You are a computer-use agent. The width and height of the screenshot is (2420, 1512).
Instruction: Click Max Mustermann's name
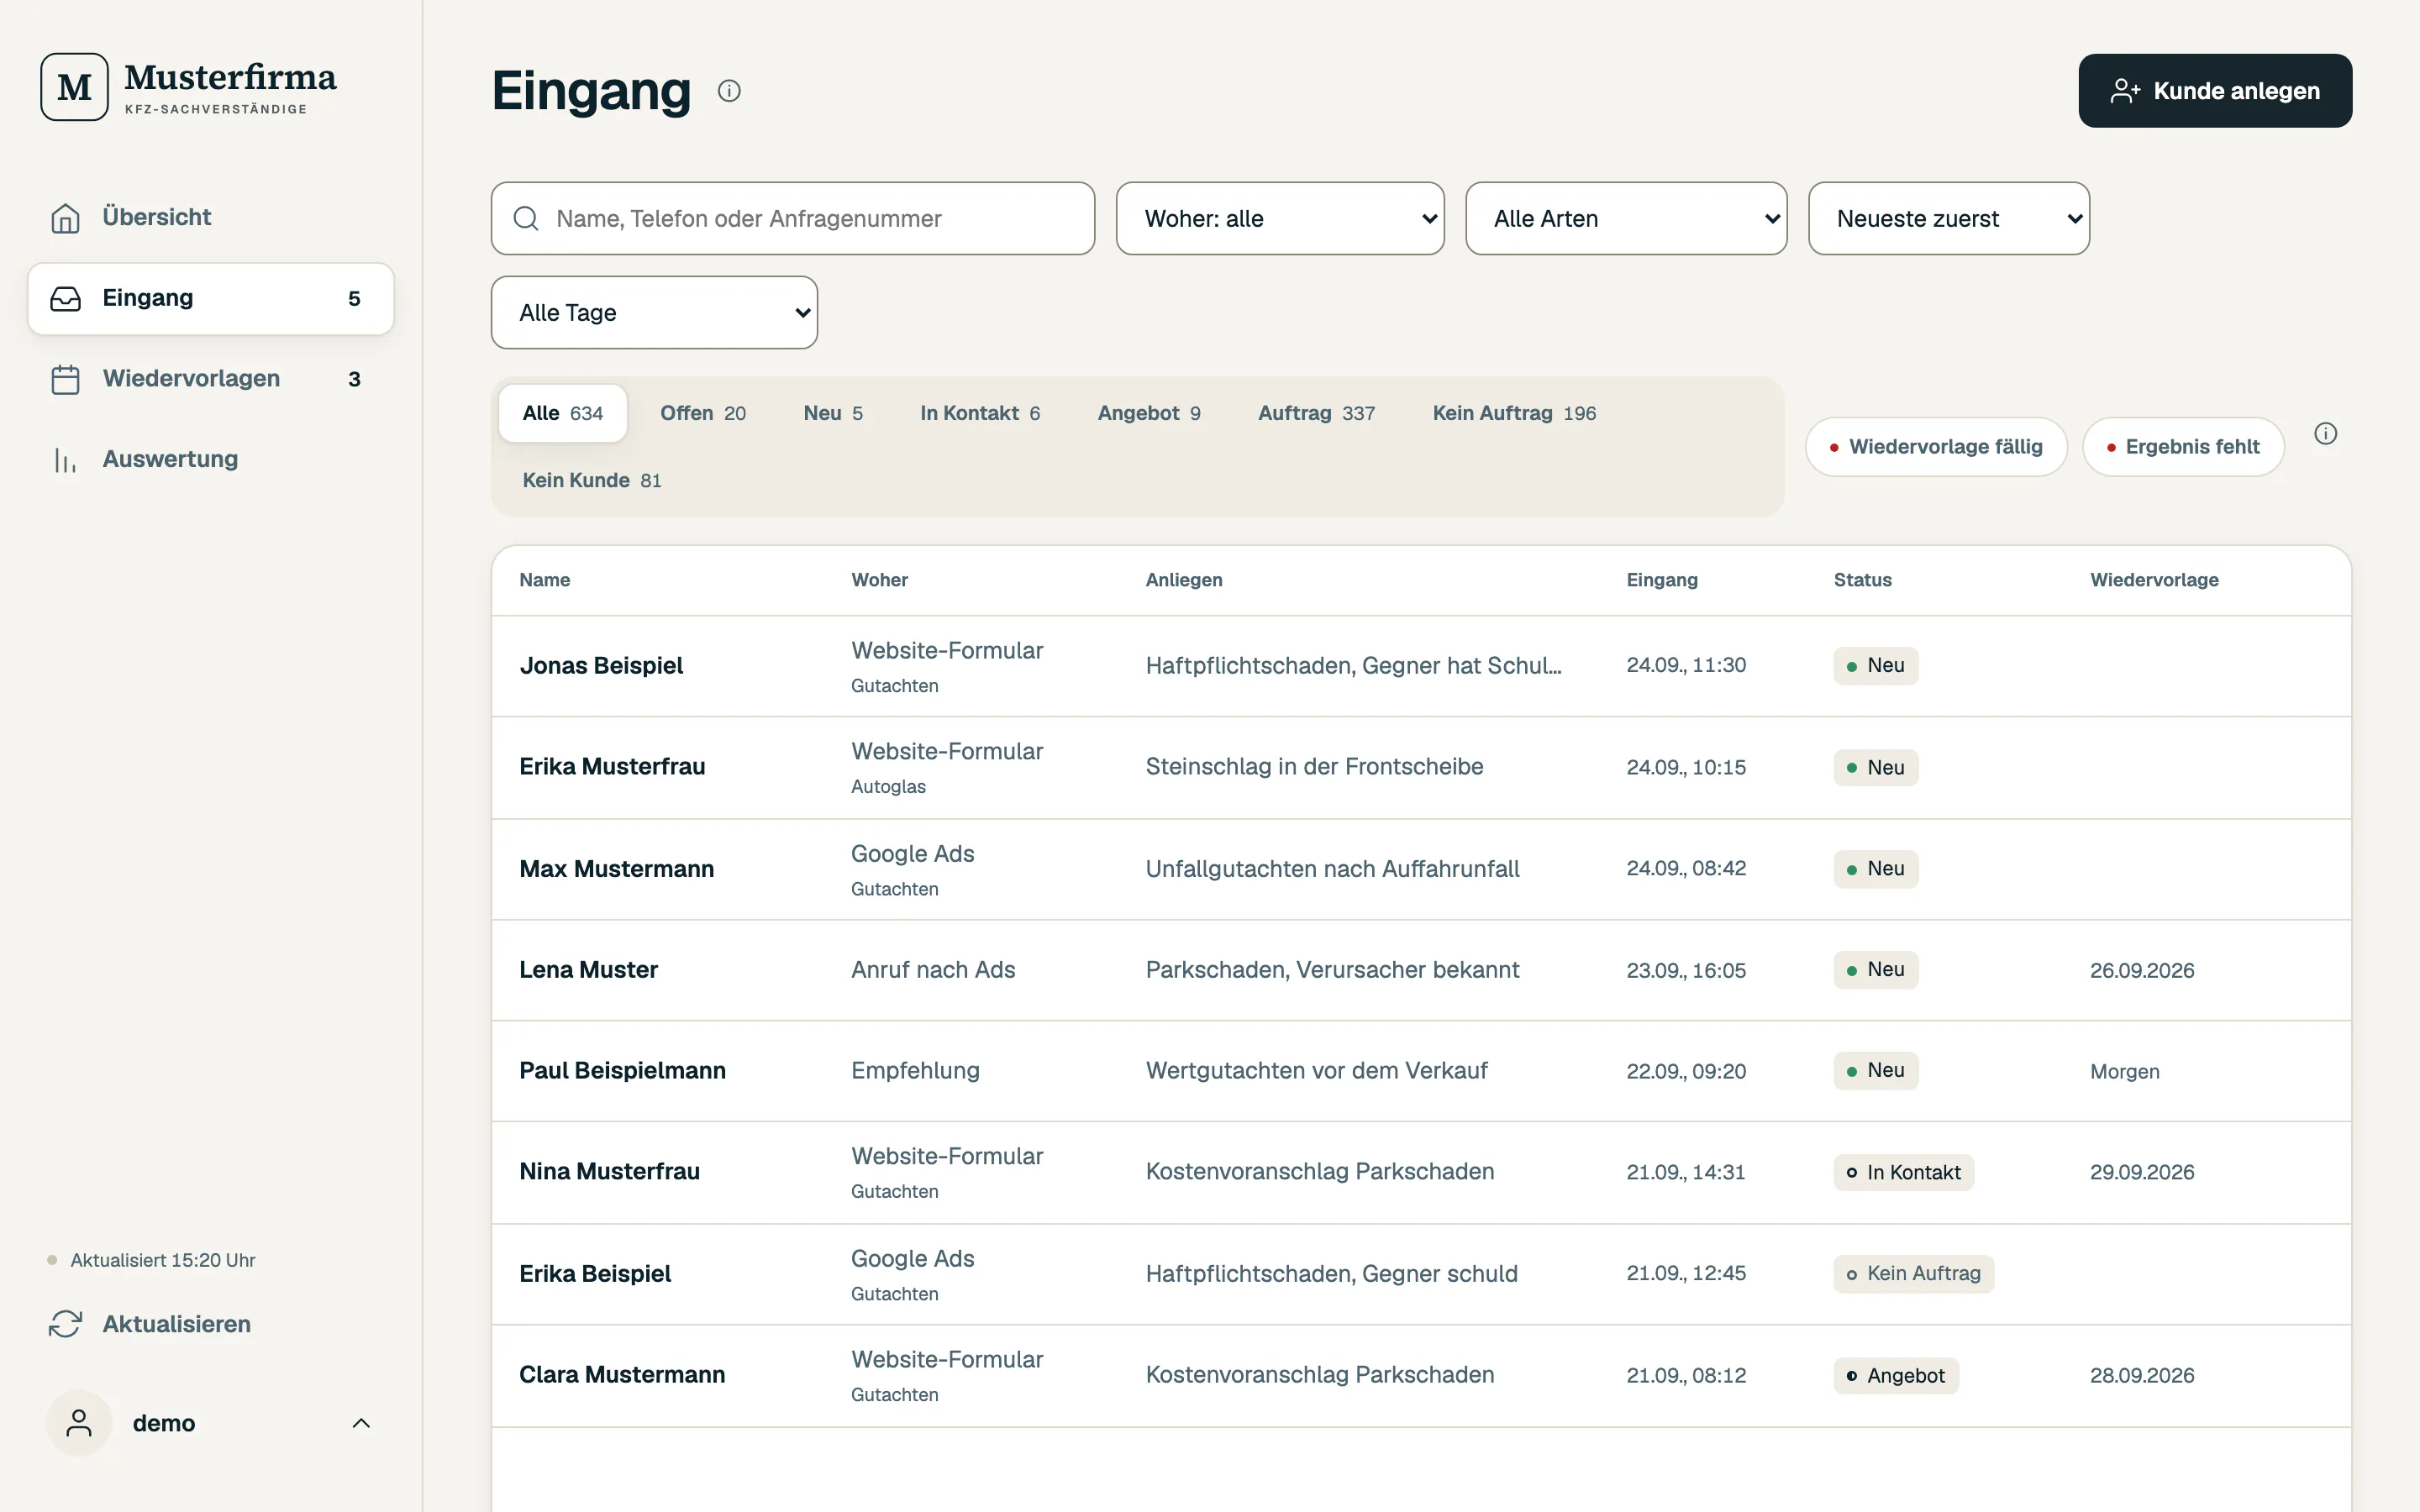point(616,869)
